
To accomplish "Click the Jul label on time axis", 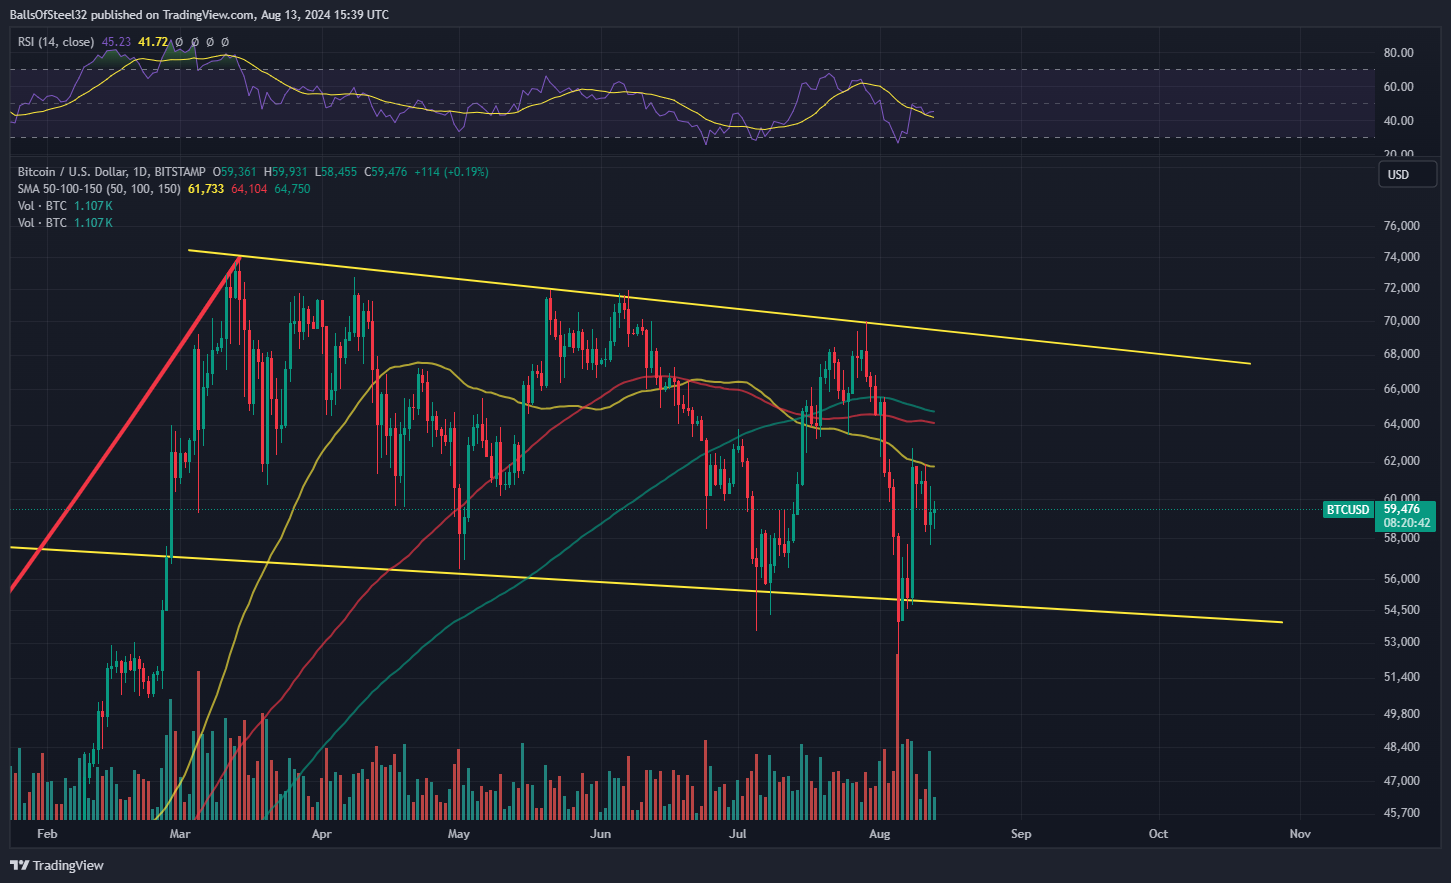I will tap(738, 834).
